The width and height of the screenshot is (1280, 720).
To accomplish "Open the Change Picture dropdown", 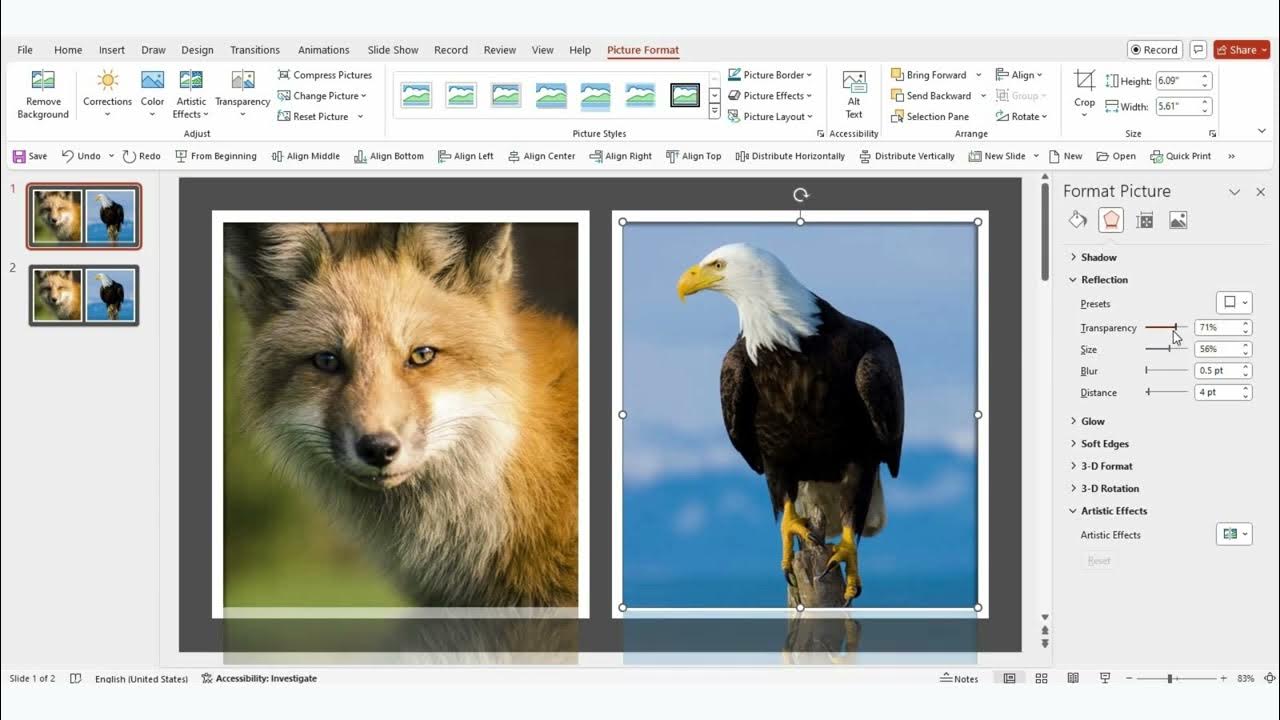I will 322,96.
